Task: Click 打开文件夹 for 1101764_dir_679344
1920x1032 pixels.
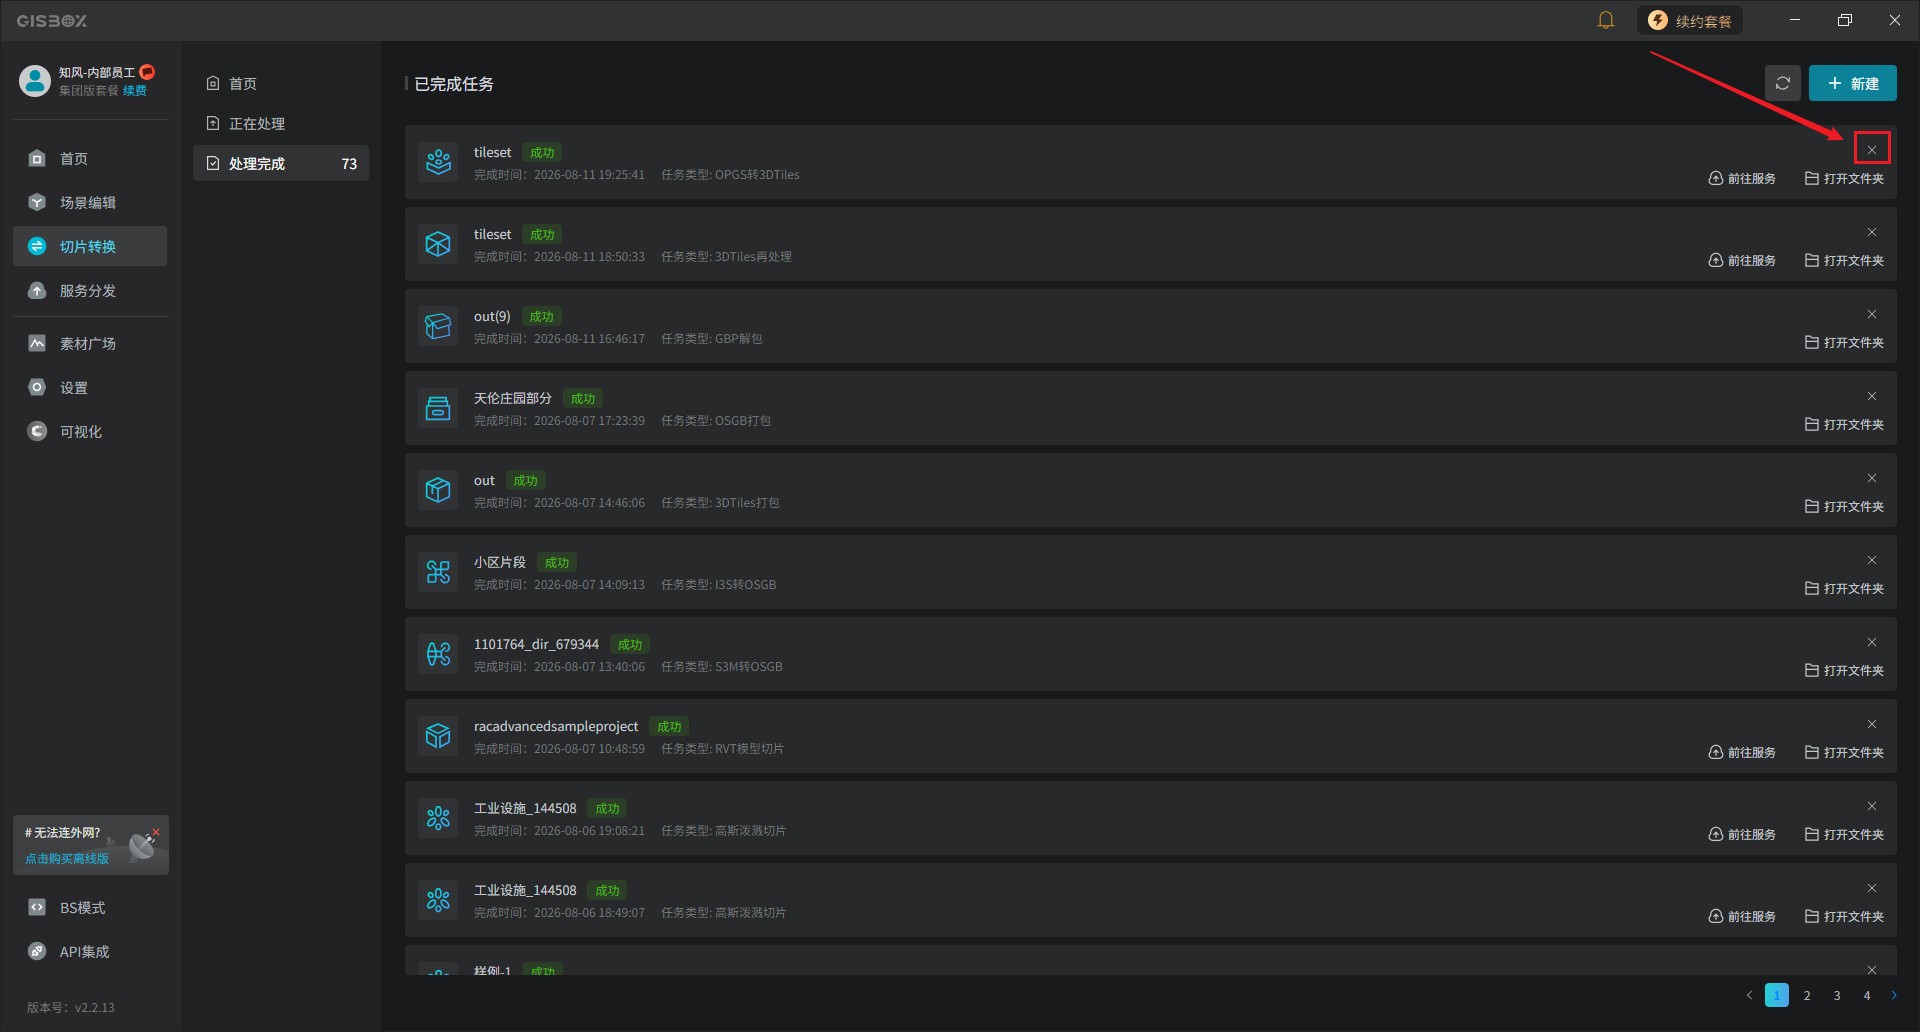Action: tap(1844, 670)
